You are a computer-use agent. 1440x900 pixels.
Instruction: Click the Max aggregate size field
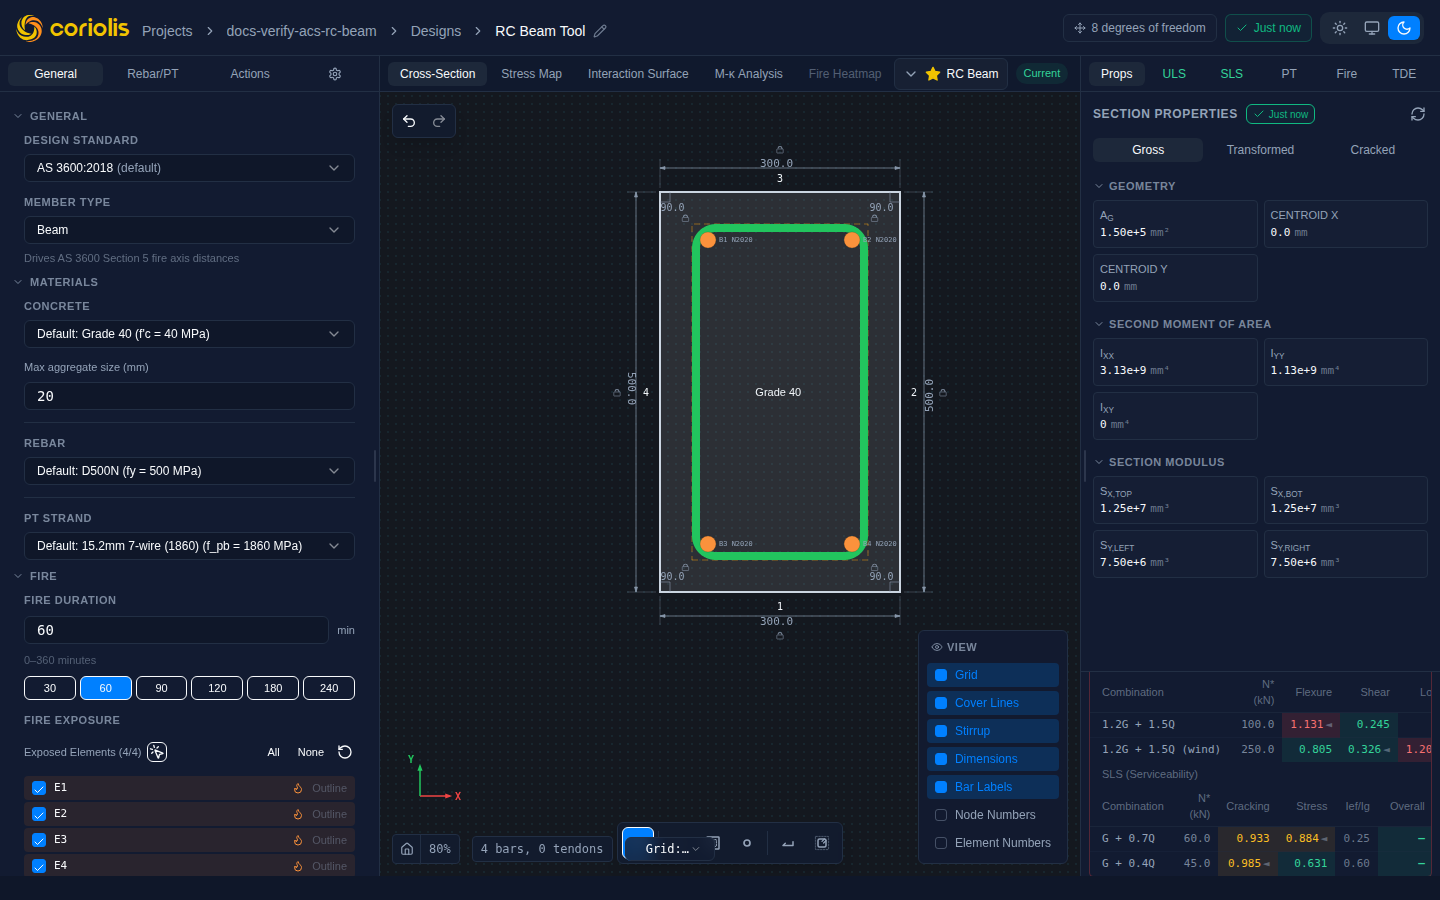(189, 396)
